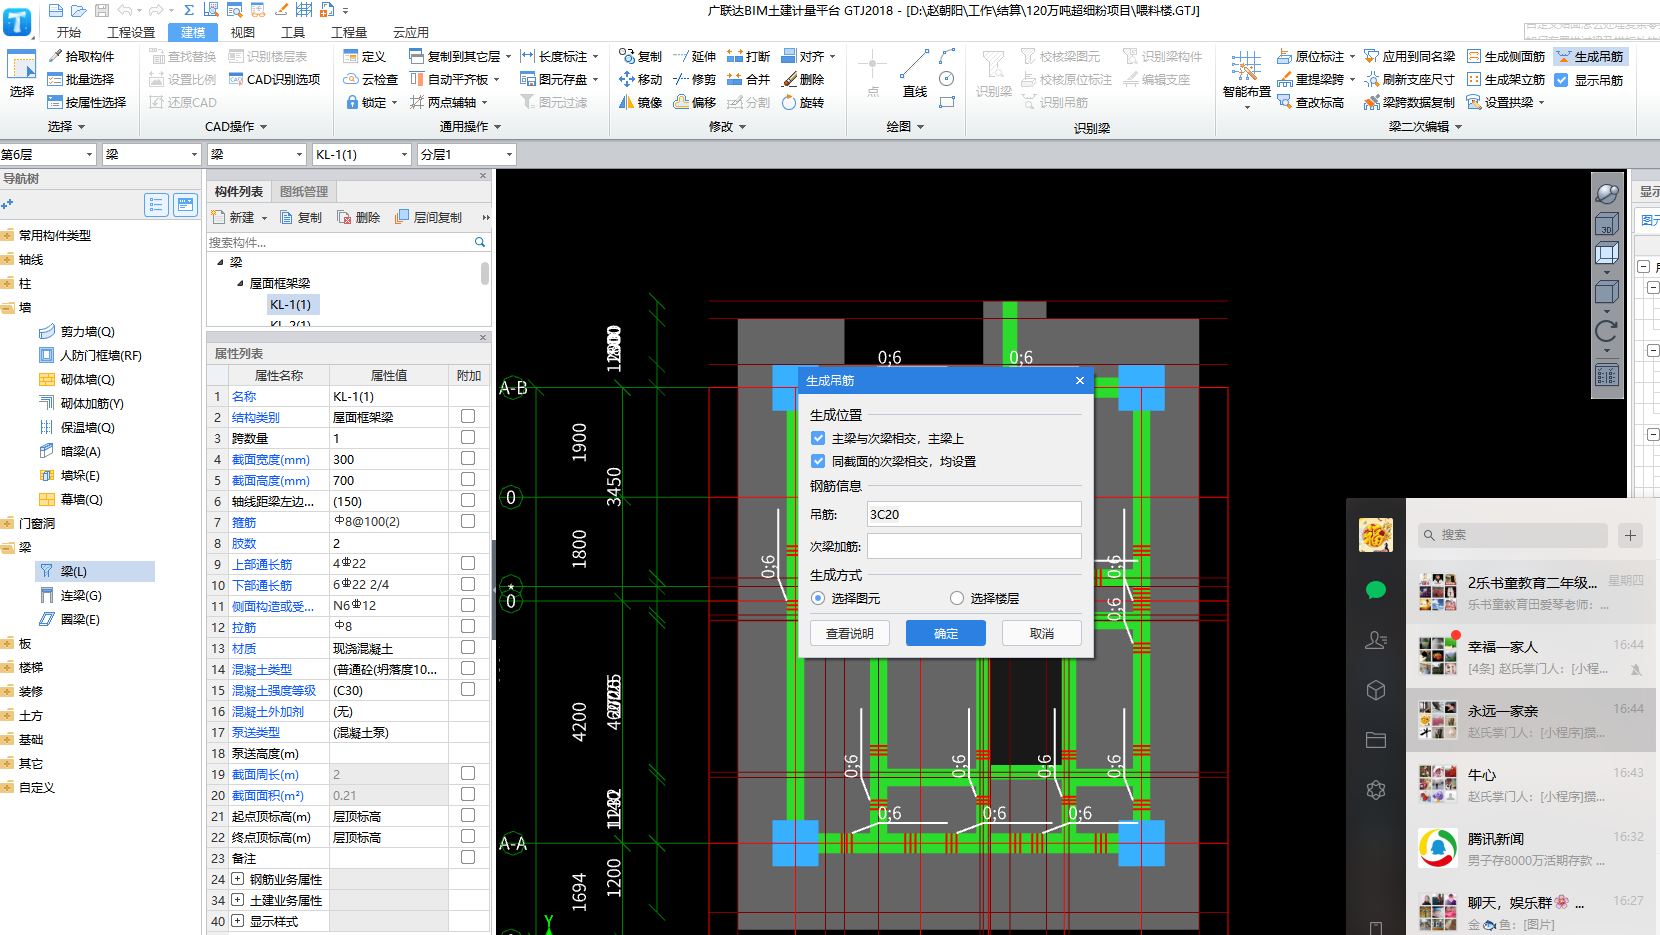Collapse the 屋面框架梁 tree node
This screenshot has height=935, width=1660.
pos(240,284)
